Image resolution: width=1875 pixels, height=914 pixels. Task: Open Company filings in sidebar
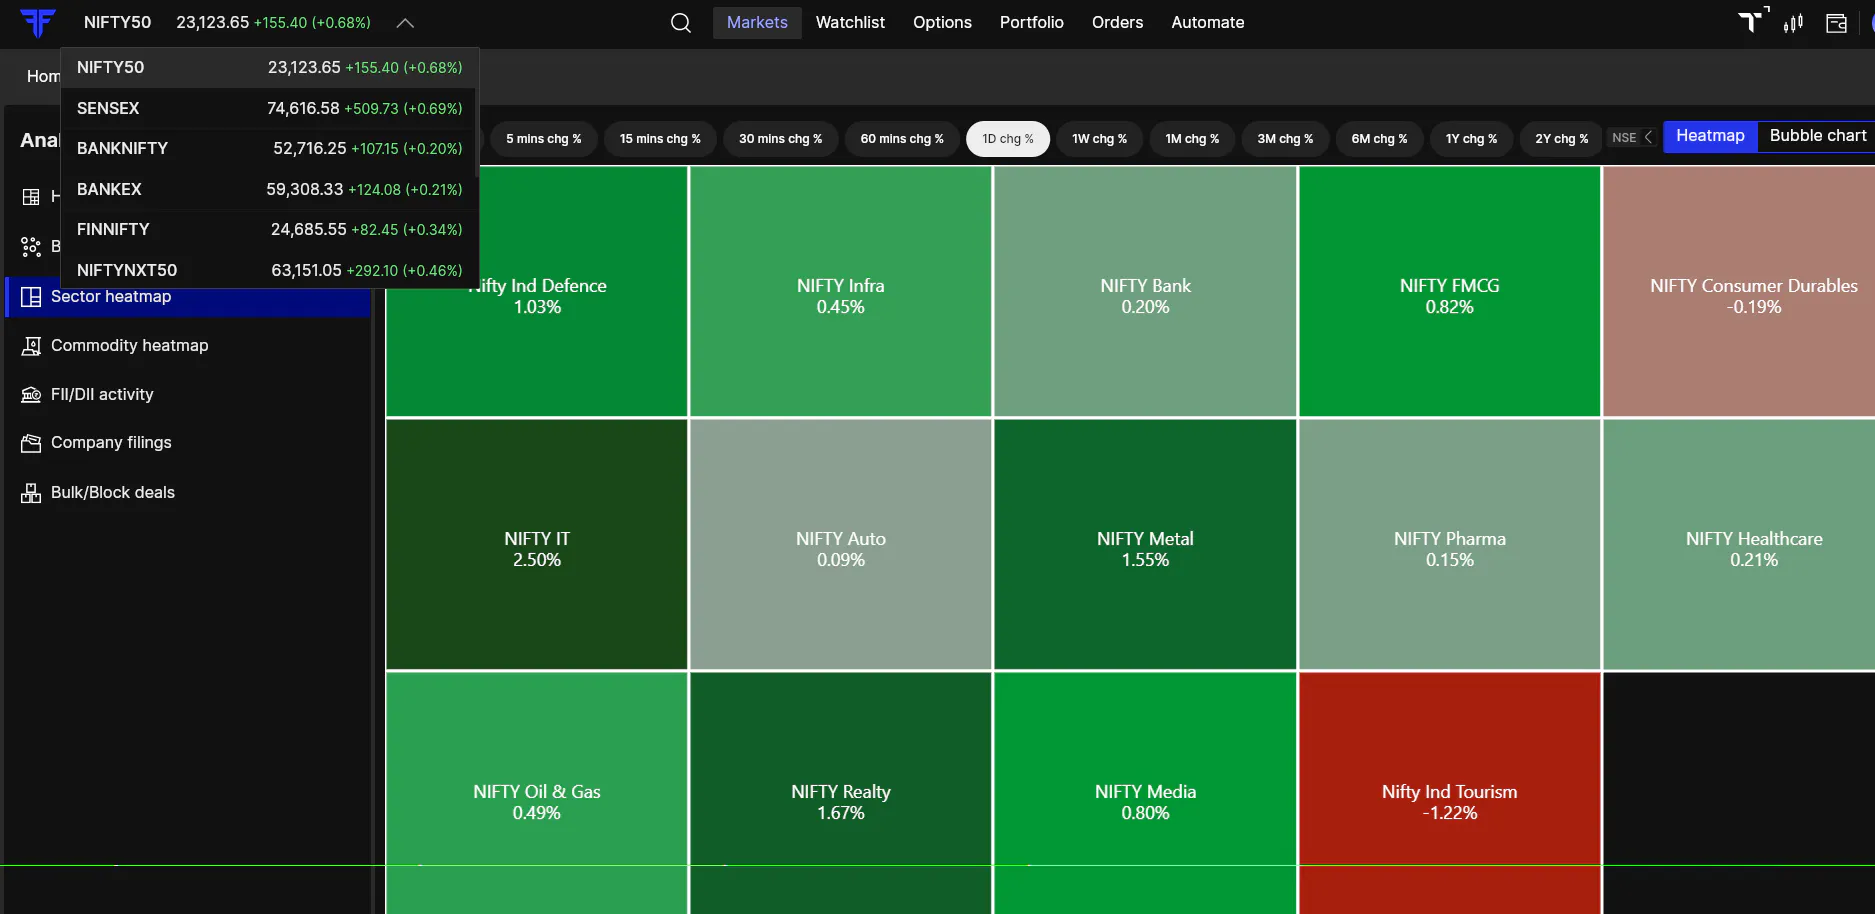tap(111, 443)
